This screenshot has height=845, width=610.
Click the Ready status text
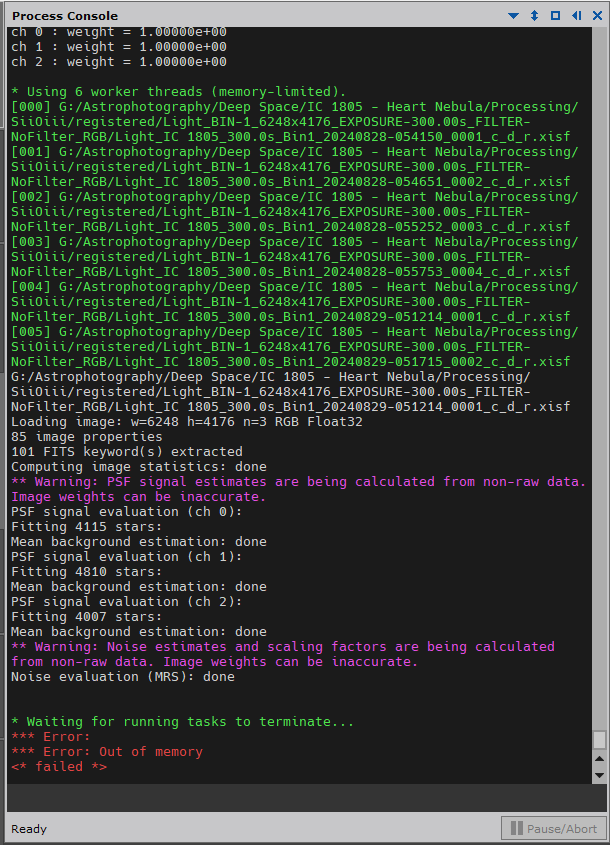click(x=29, y=829)
